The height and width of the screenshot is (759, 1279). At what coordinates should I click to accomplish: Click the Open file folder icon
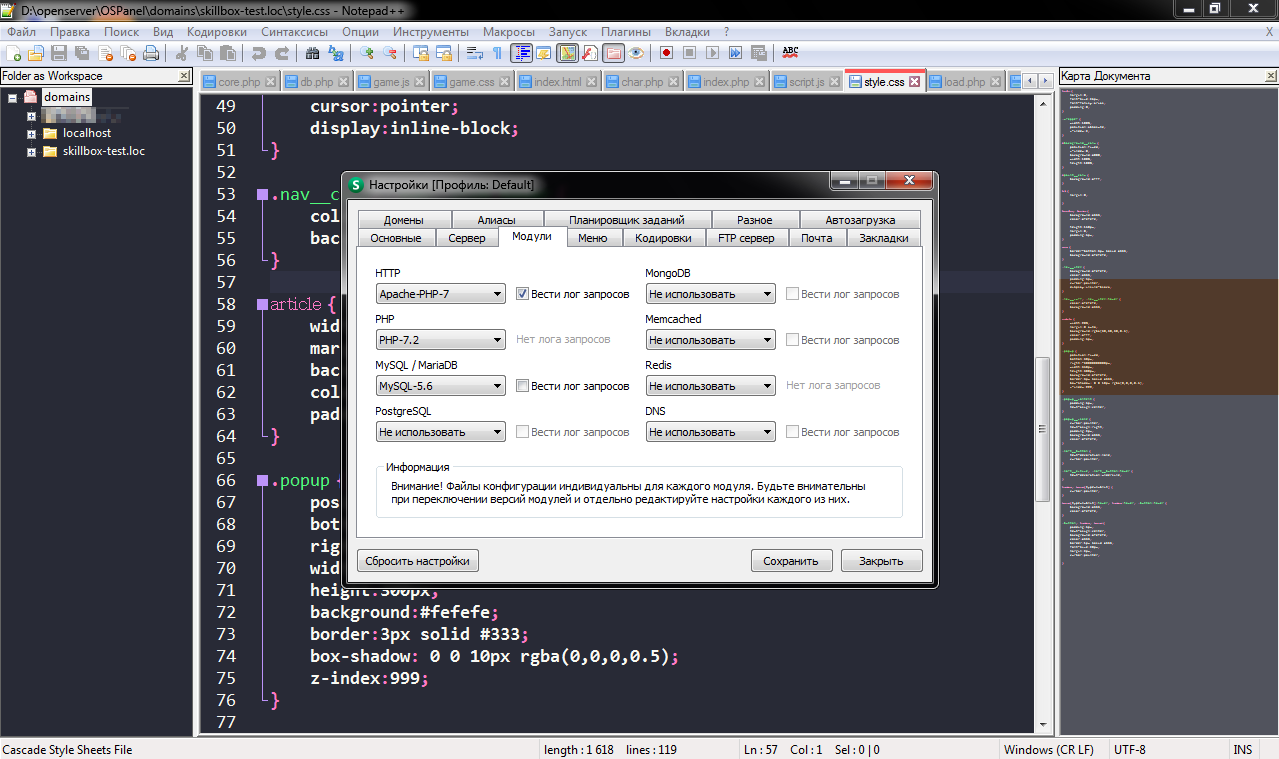[x=36, y=53]
